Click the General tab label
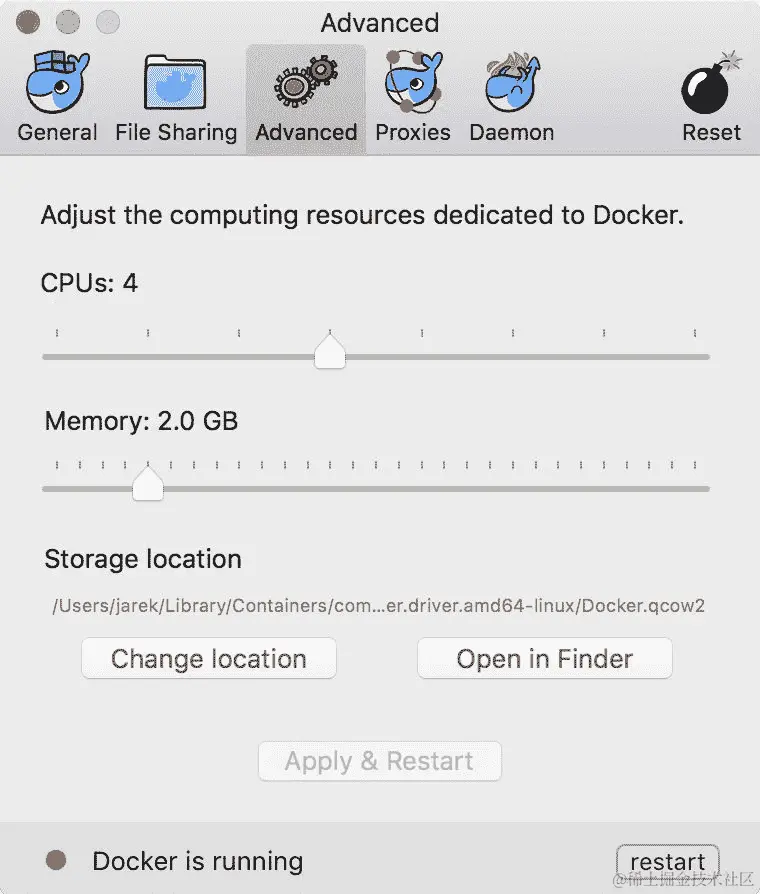The height and width of the screenshot is (894, 760). point(57,132)
